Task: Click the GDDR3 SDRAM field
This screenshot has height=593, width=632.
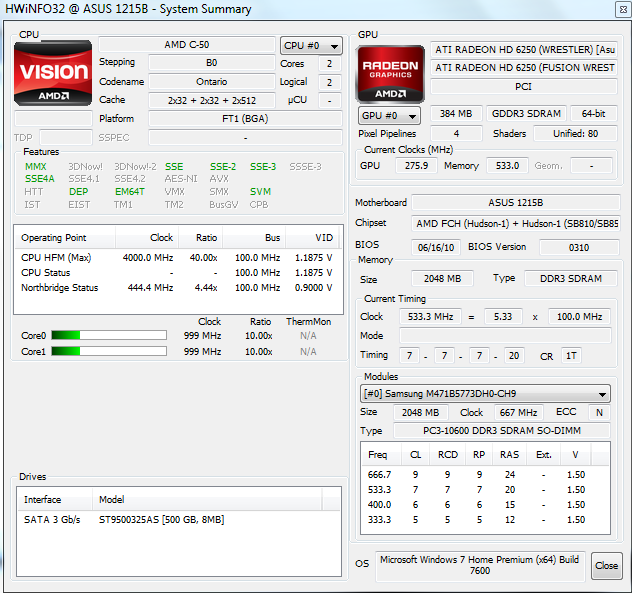Action: pyautogui.click(x=526, y=114)
